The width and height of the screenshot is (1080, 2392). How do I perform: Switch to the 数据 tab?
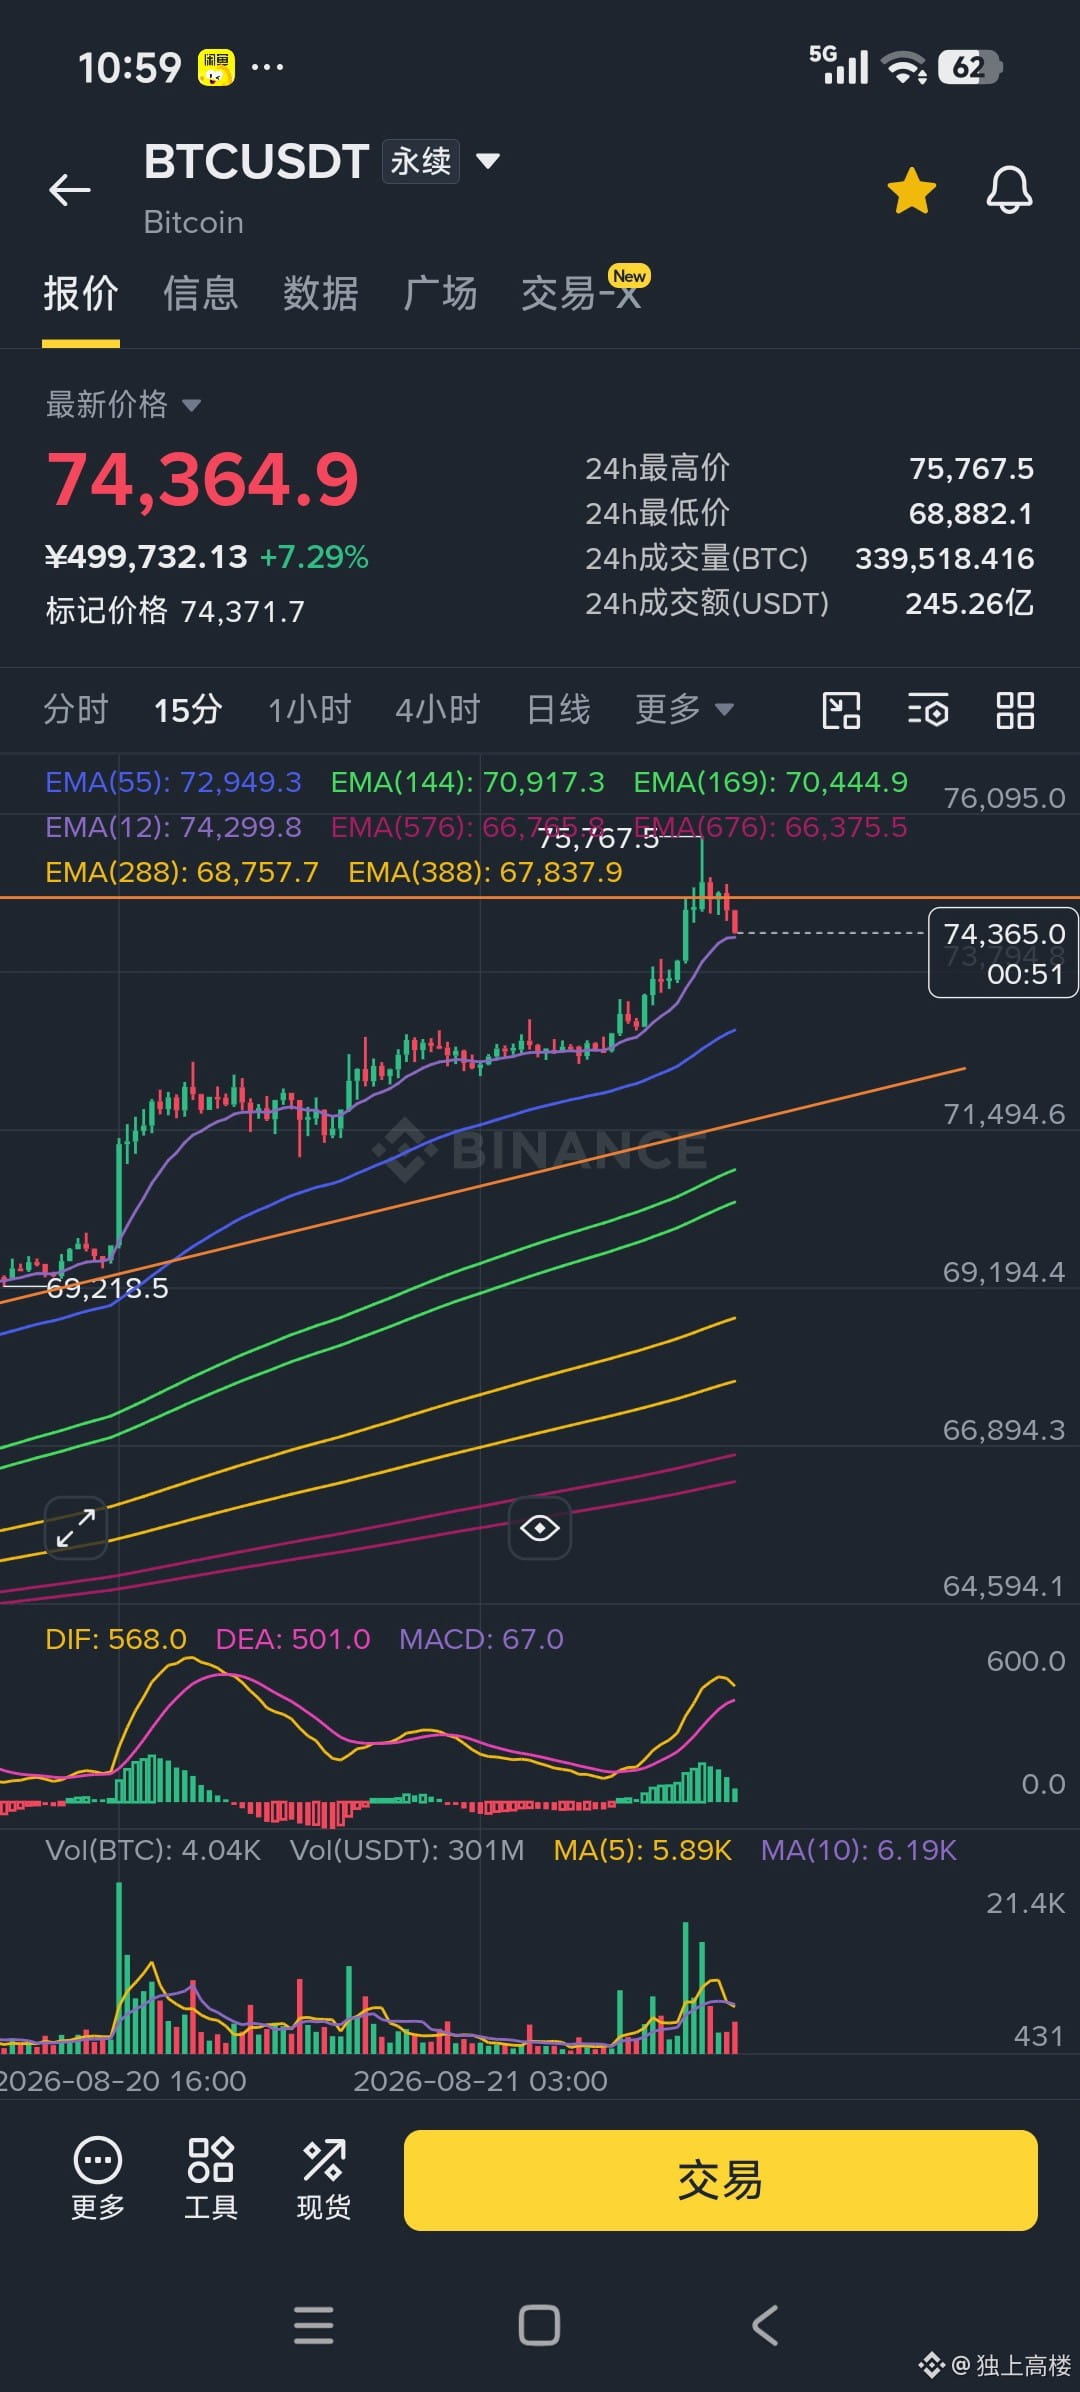321,294
